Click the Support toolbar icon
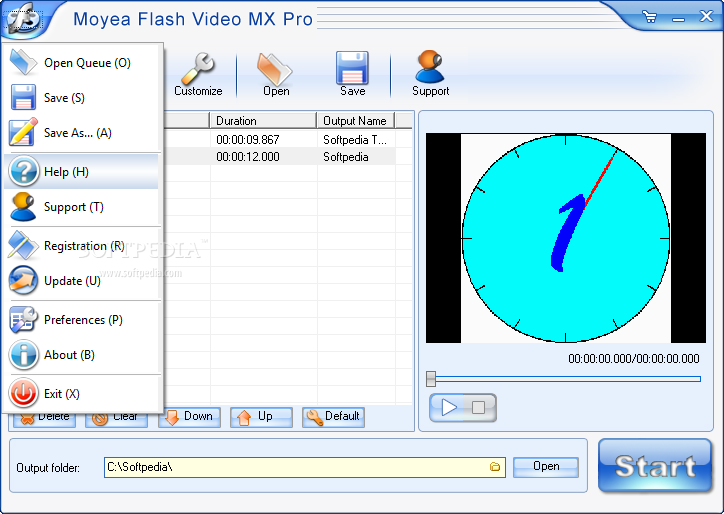This screenshot has width=724, height=514. click(x=430, y=74)
